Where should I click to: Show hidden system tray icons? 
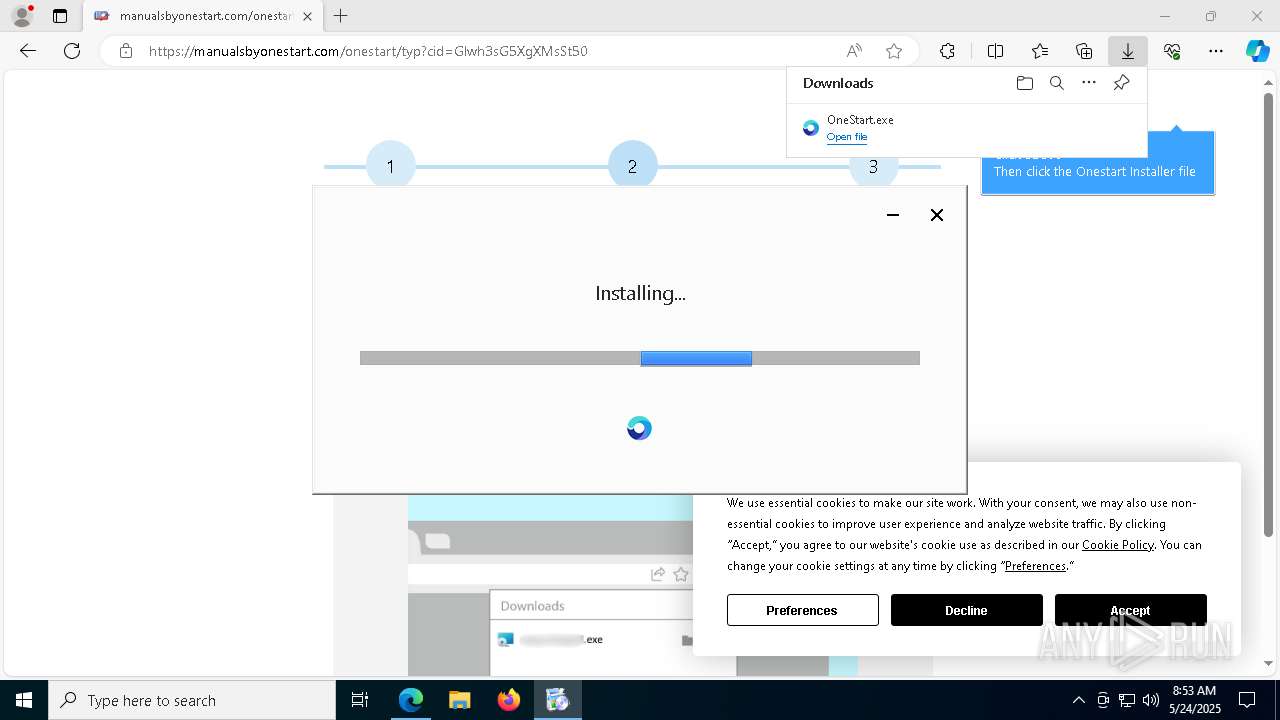(x=1078, y=700)
